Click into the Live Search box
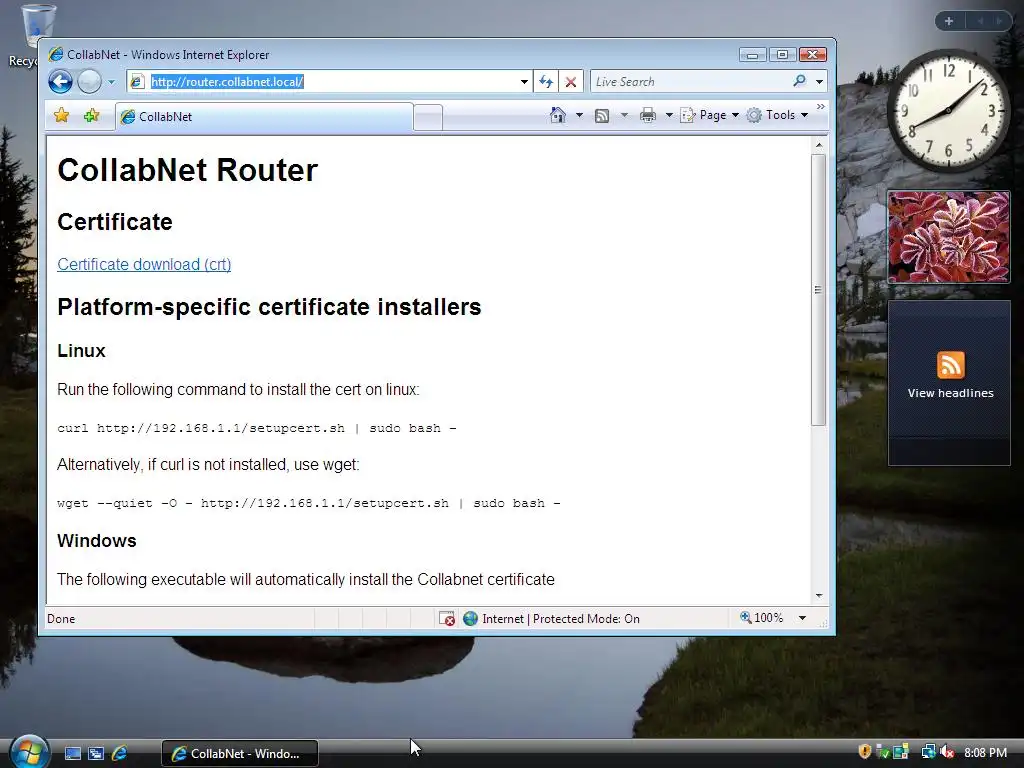The height and width of the screenshot is (768, 1024). [x=690, y=82]
